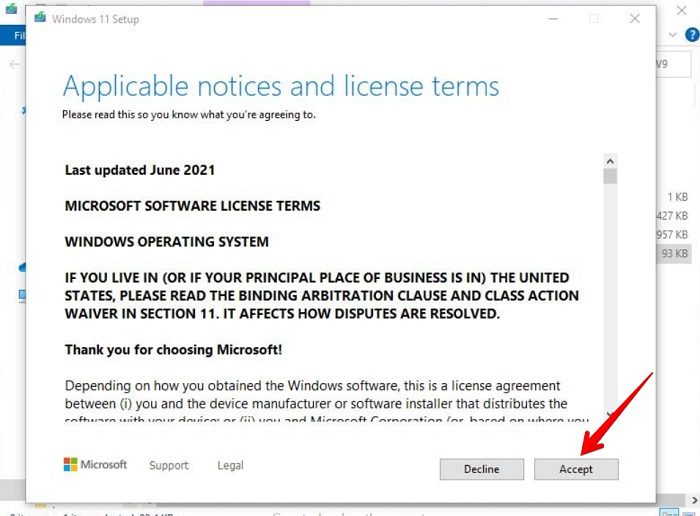Select the 427 KB file entry in Explorer
700x516 pixels.
pyautogui.click(x=672, y=216)
